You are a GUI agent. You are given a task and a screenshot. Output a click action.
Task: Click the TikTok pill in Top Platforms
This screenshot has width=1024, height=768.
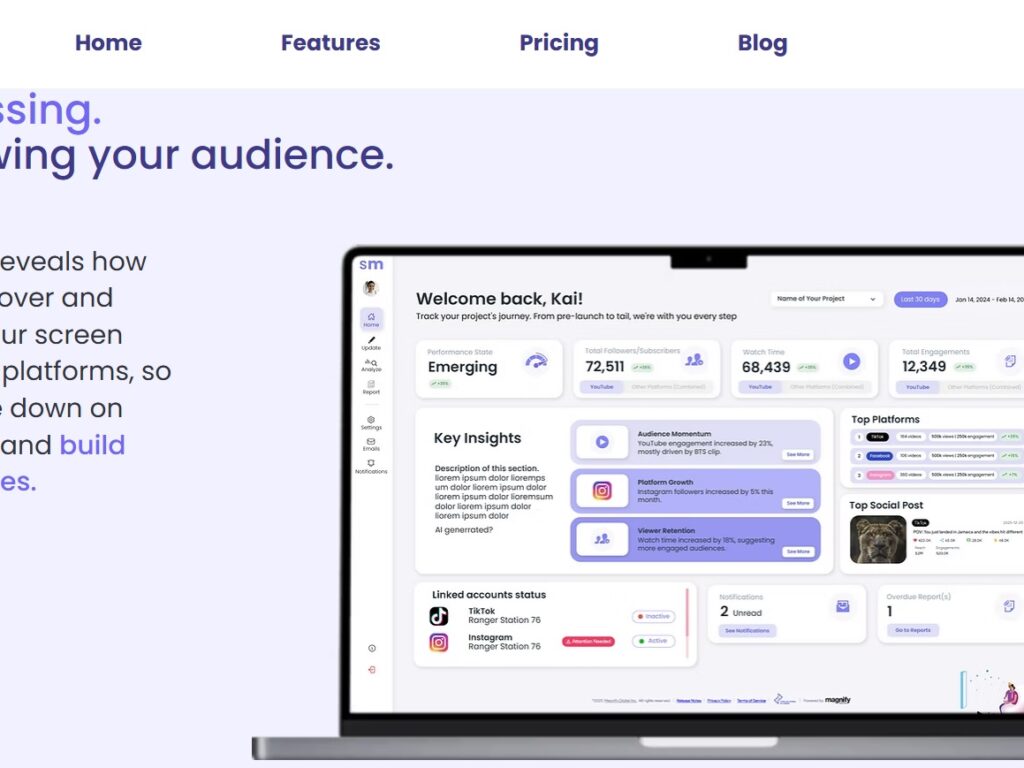click(877, 437)
